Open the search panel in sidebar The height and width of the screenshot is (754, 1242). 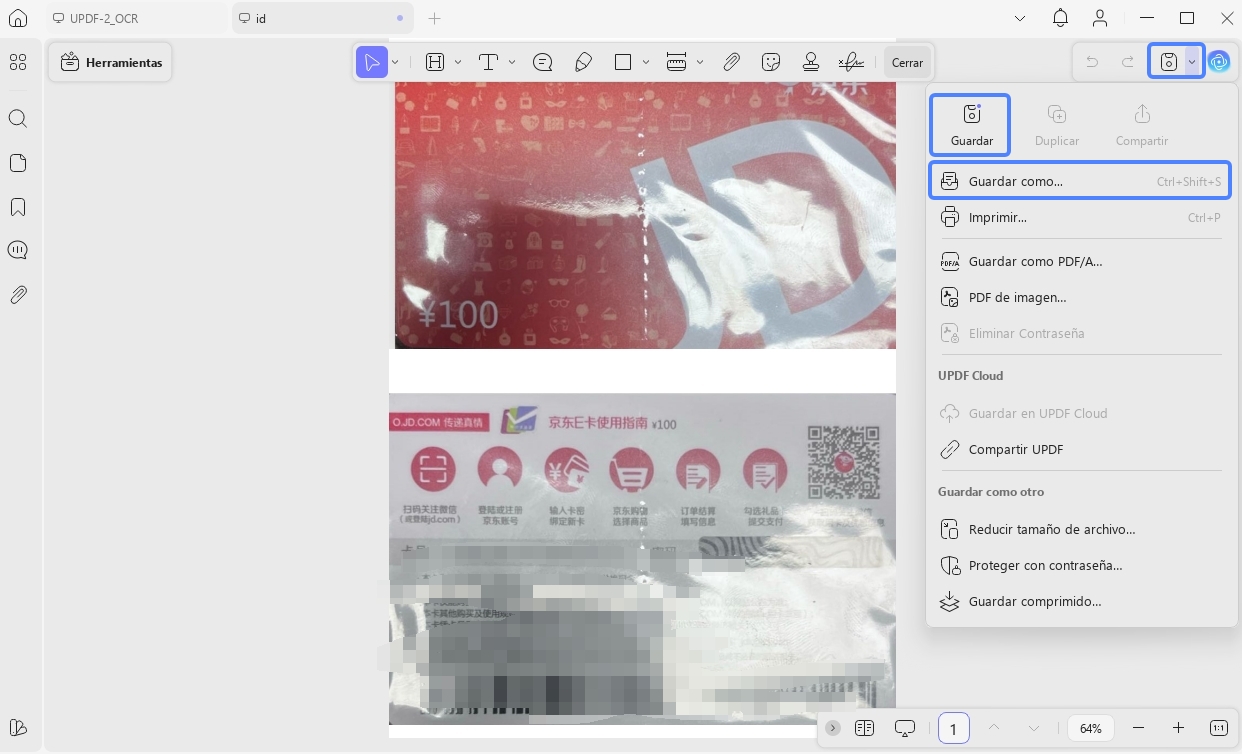click(x=18, y=118)
